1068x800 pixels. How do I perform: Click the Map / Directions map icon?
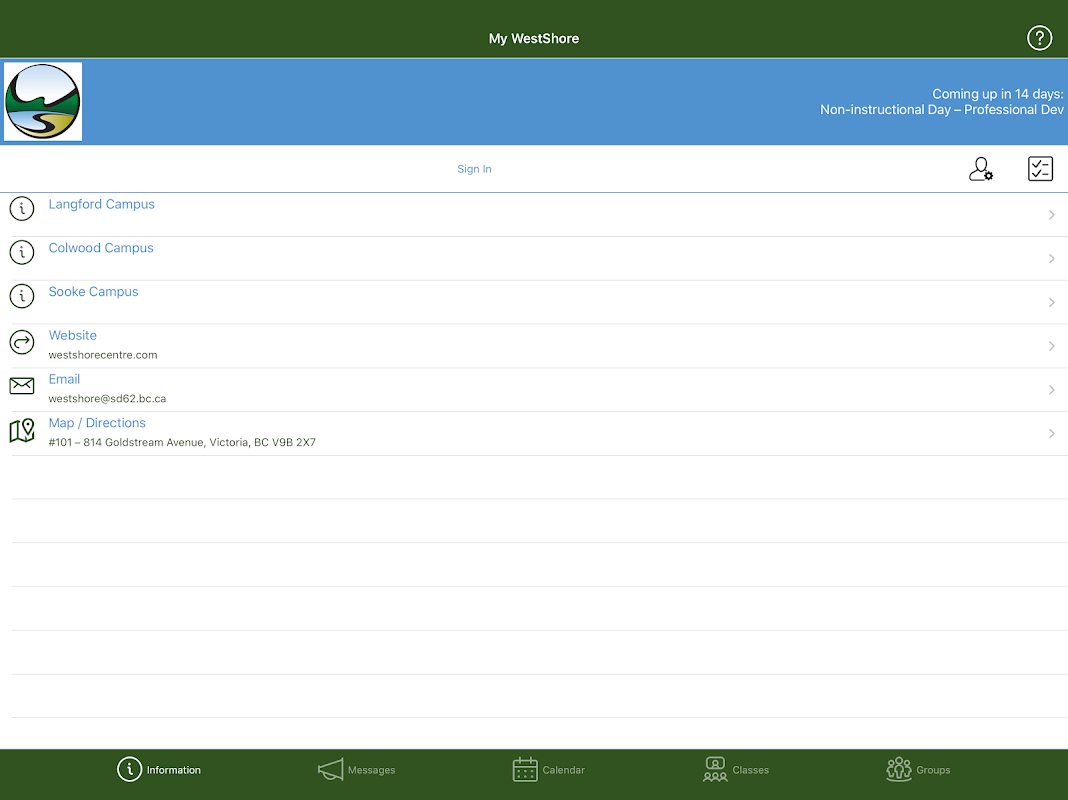[x=22, y=430]
